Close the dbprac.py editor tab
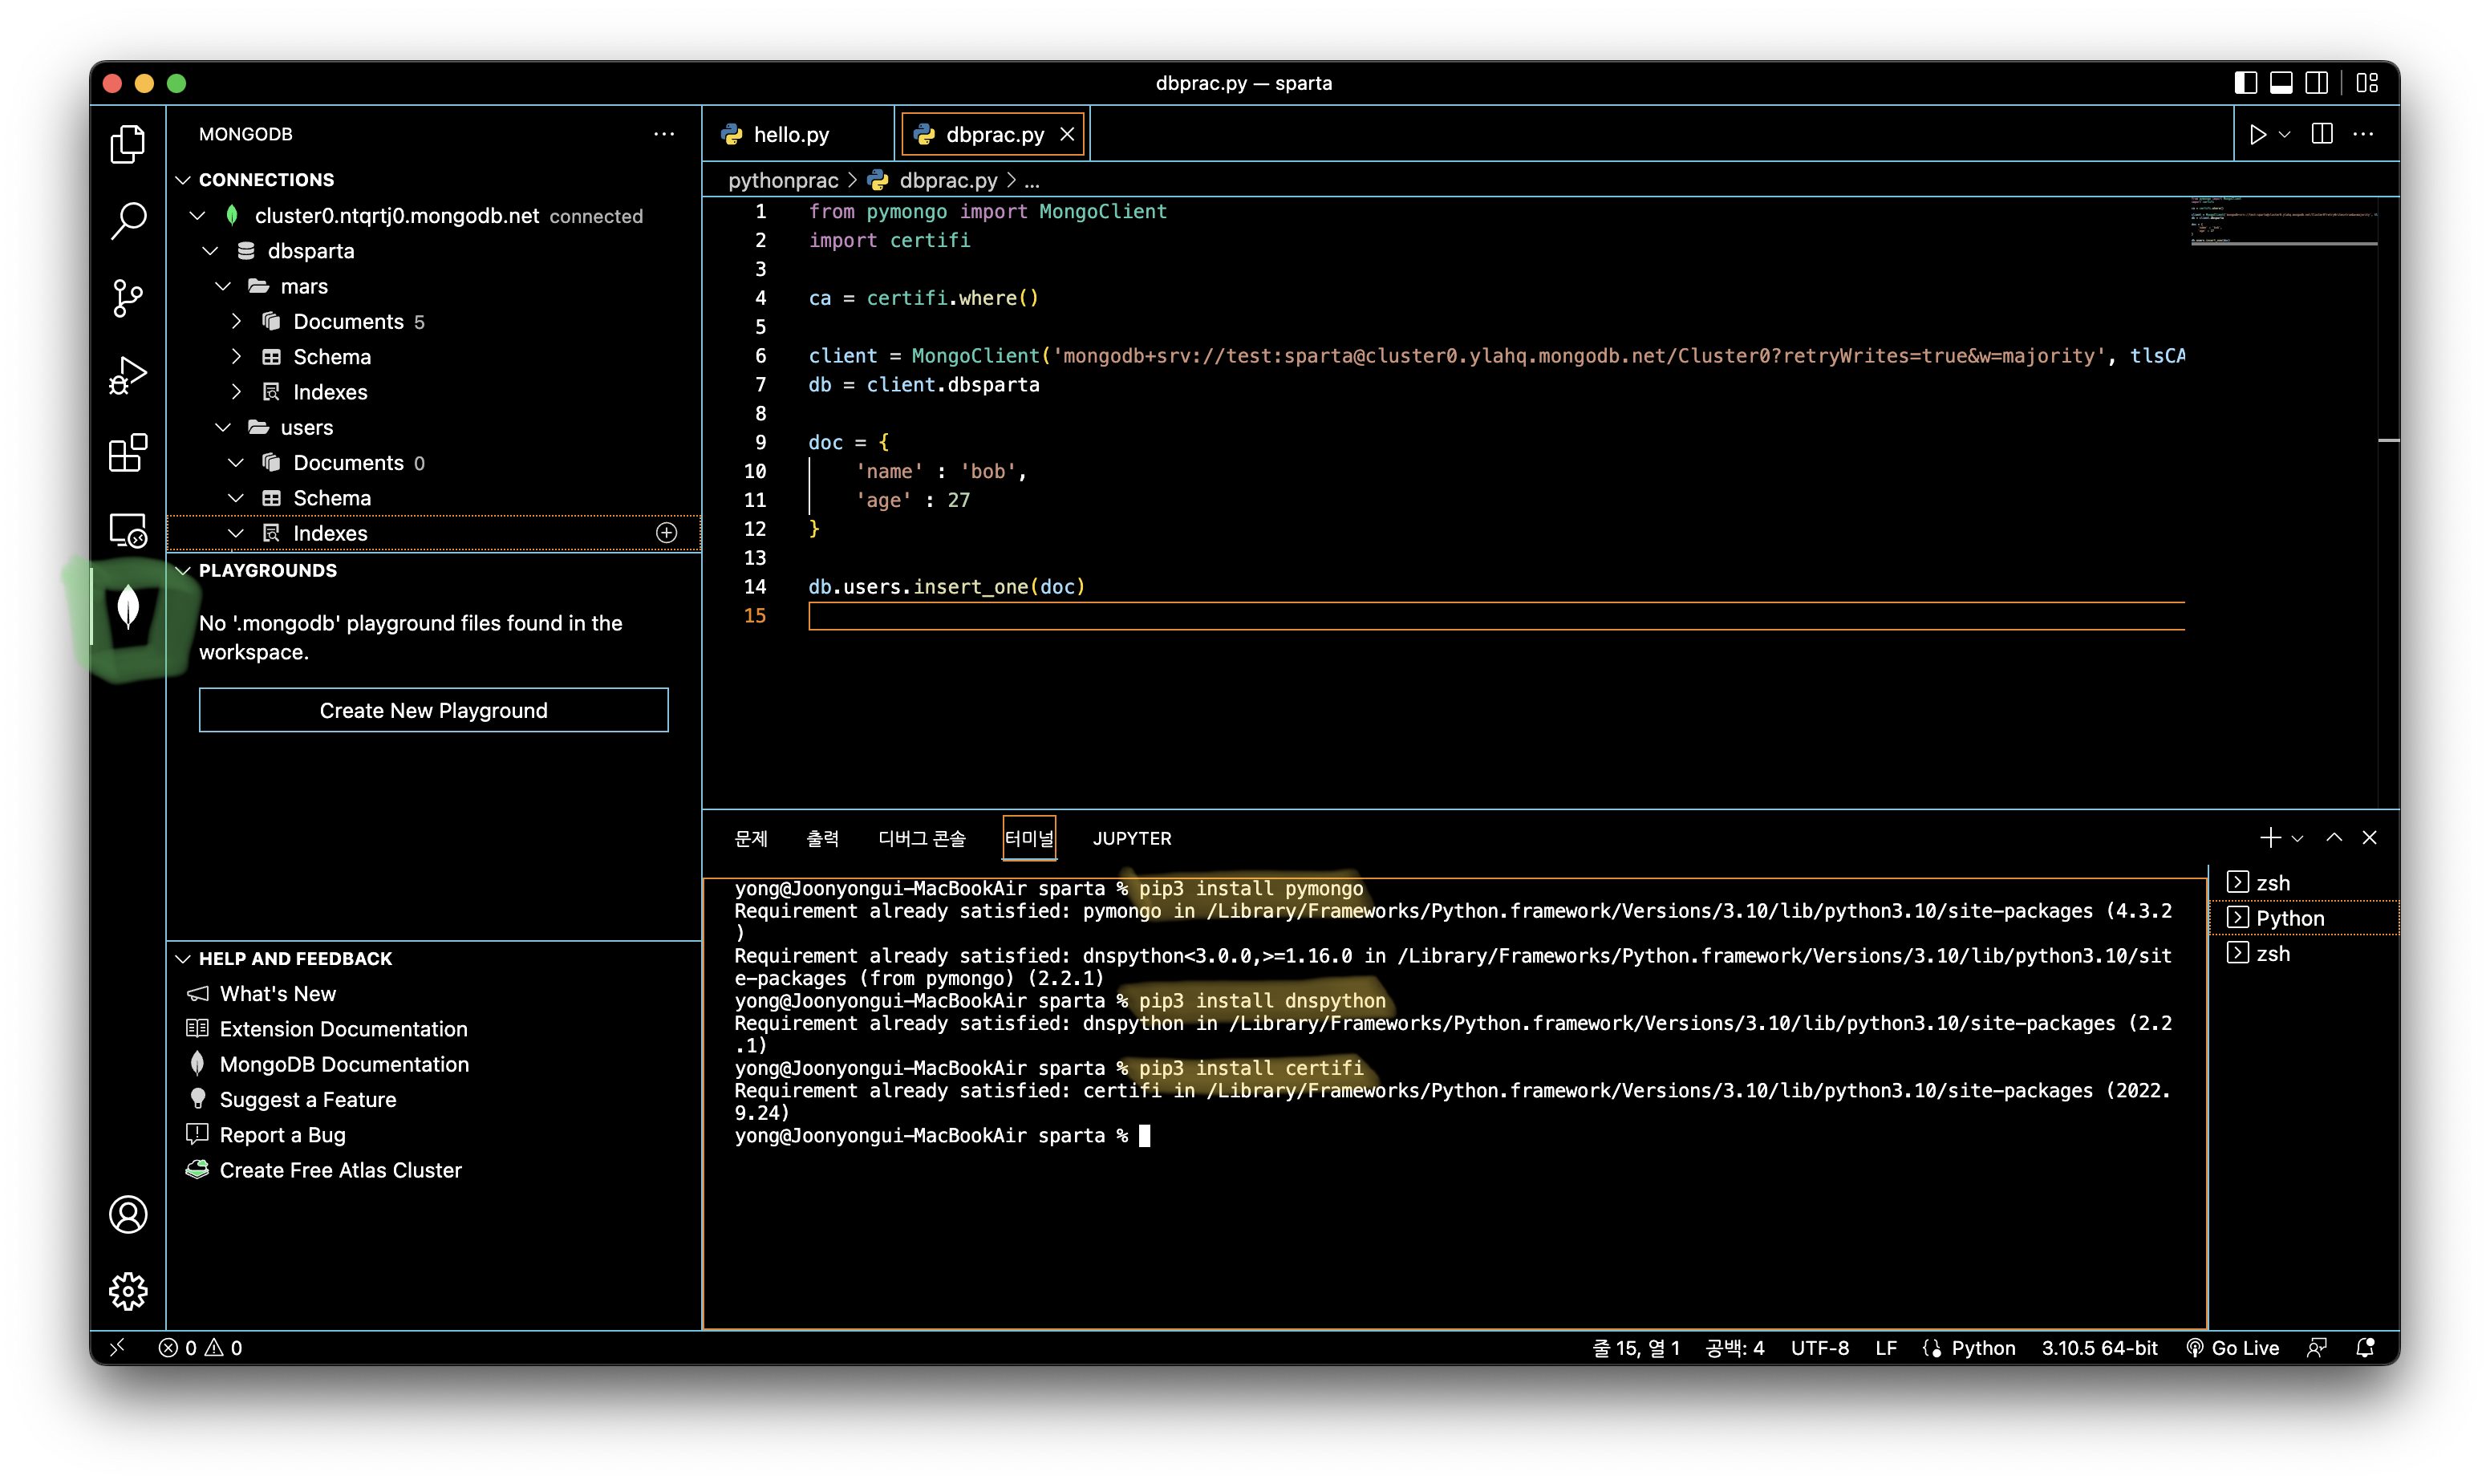Viewport: 2490px width, 1484px height. point(1067,134)
